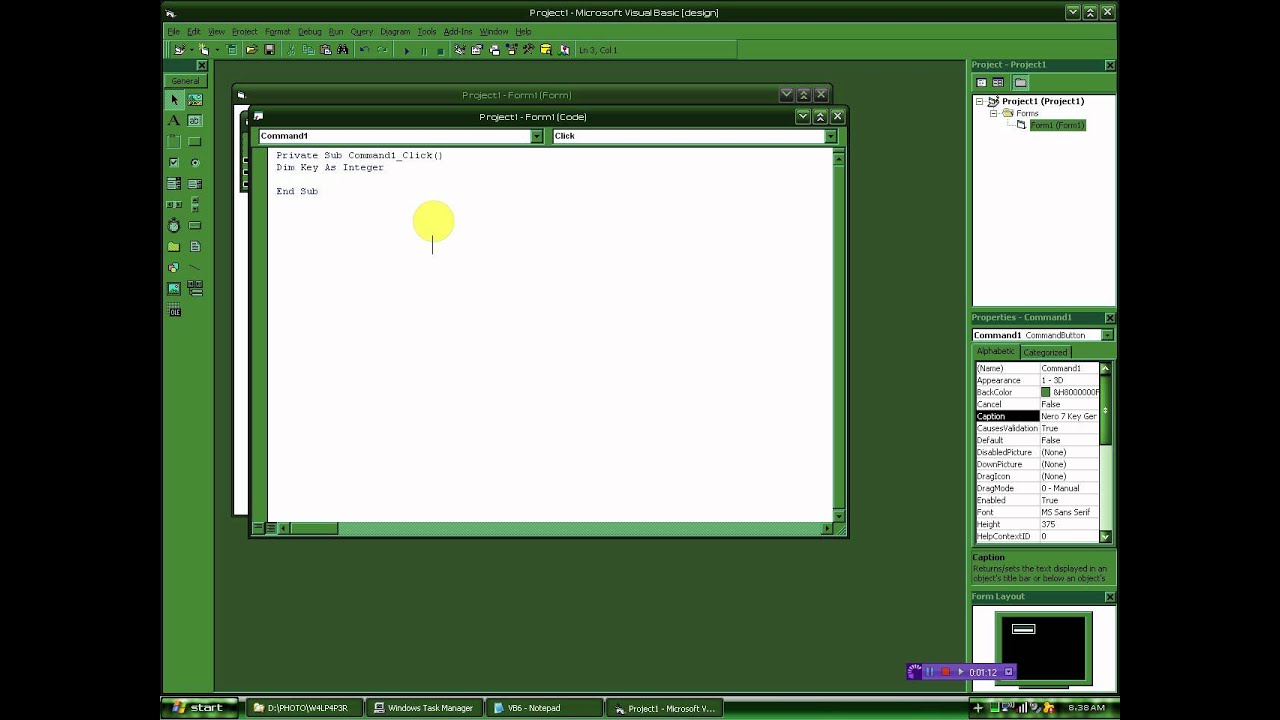
Task: Toggle Full Module View in code window
Action: click(x=270, y=528)
